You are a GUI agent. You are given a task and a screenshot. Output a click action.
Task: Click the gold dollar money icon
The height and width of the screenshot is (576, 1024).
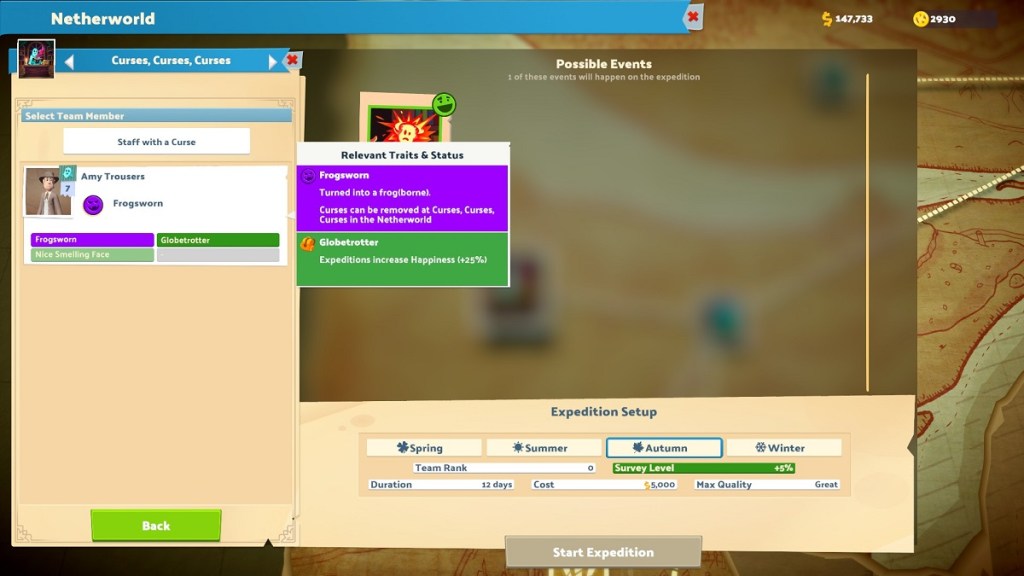(x=827, y=19)
